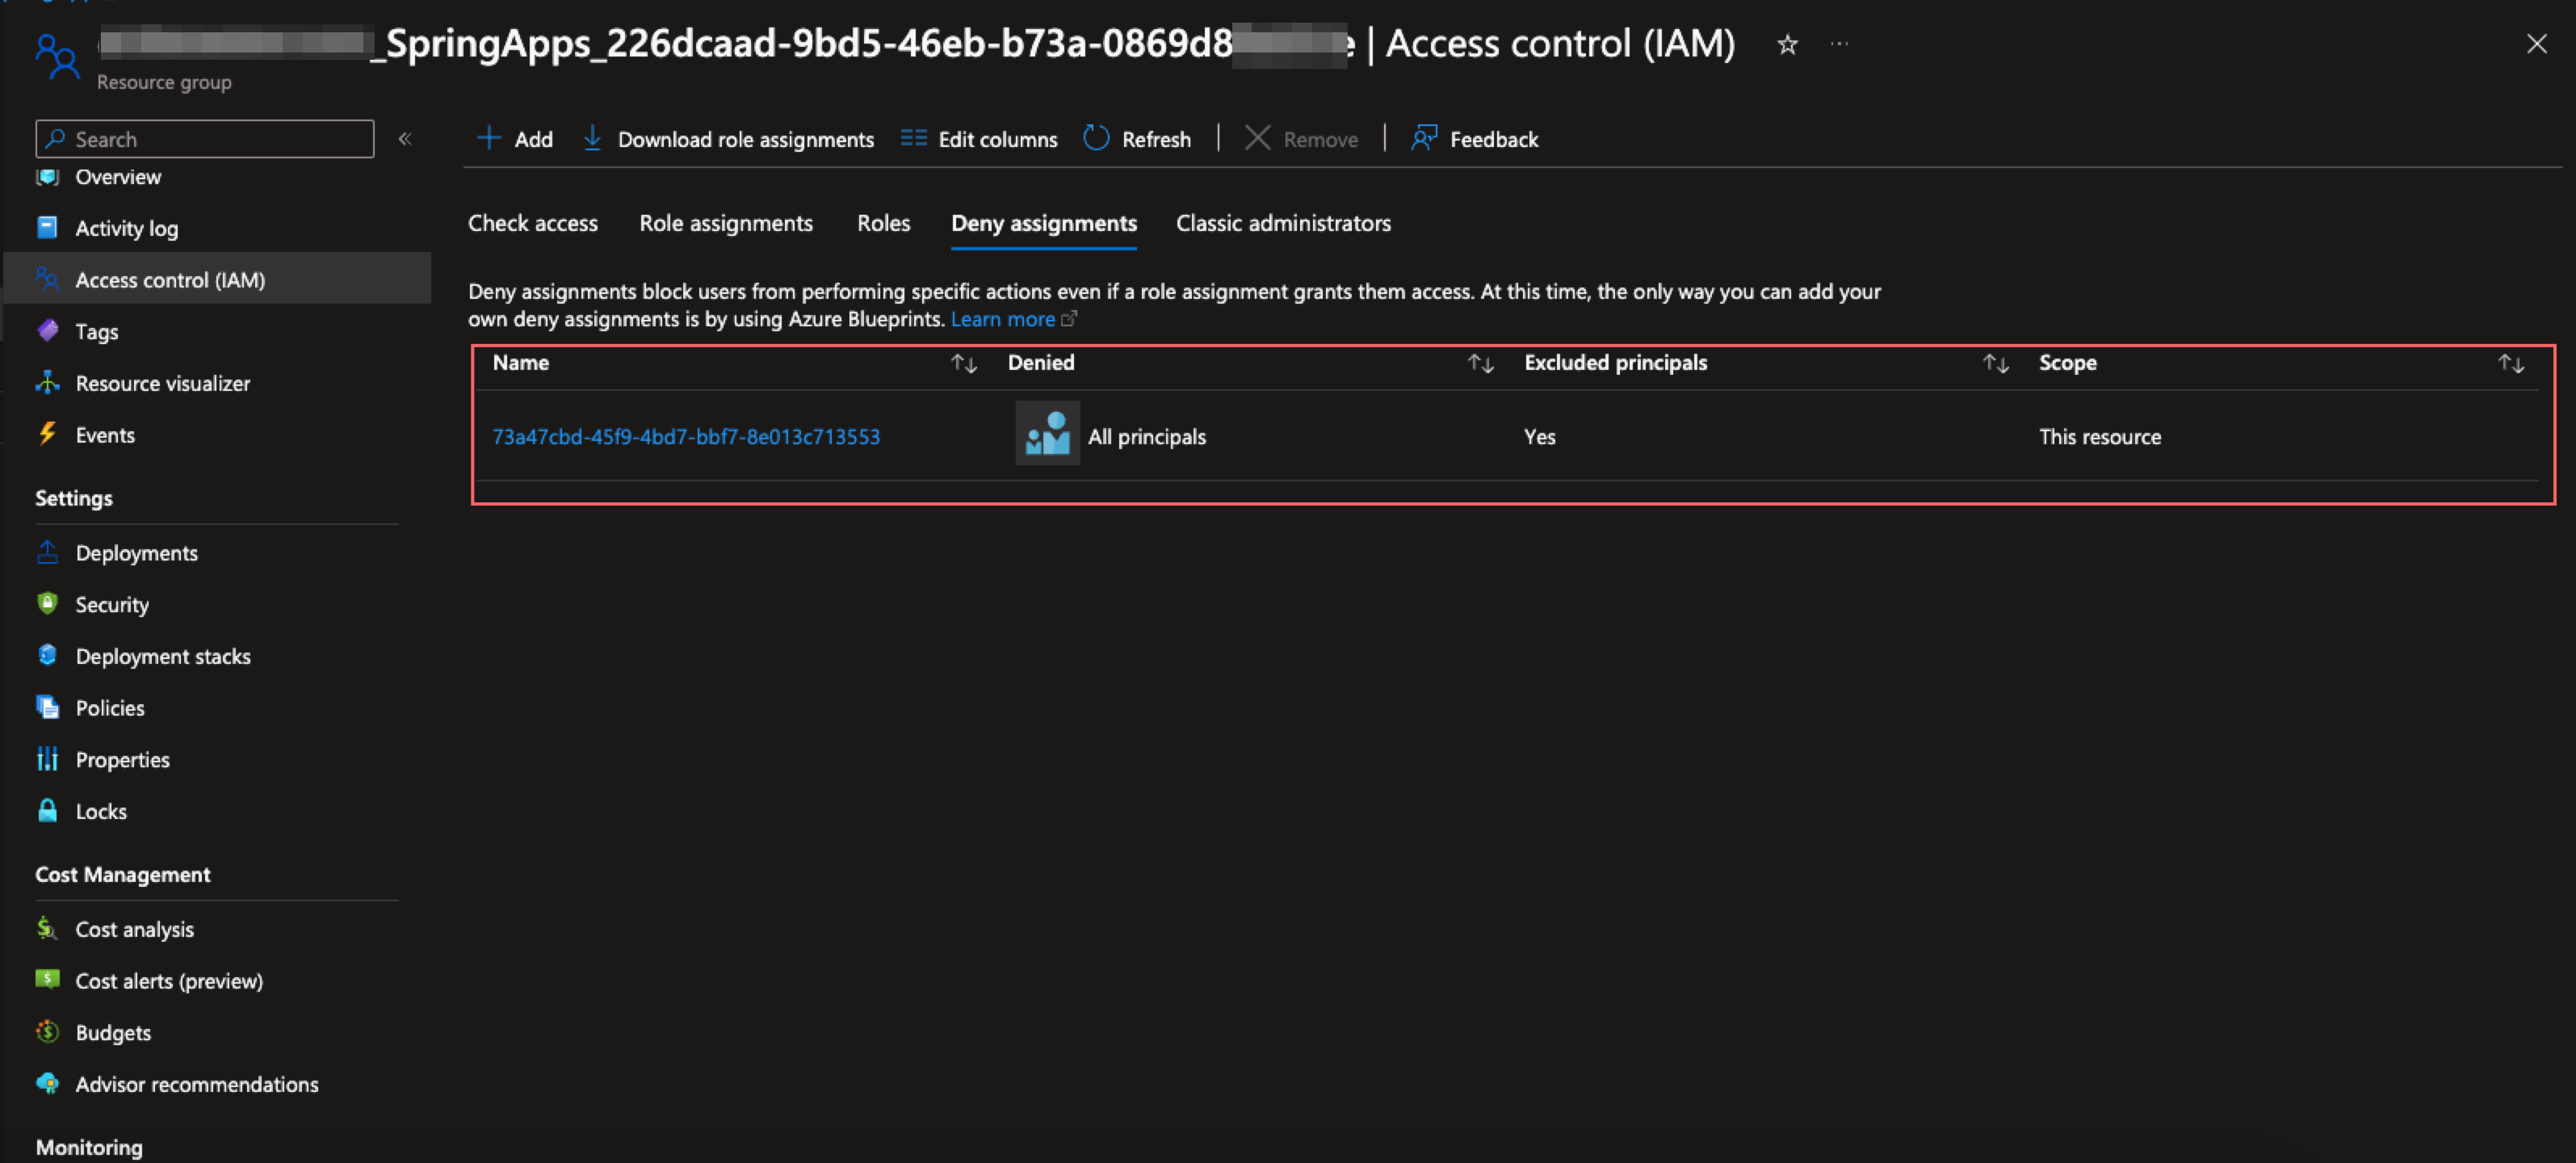Image resolution: width=2576 pixels, height=1163 pixels.
Task: Click the Excluded principals header text
Action: point(1615,362)
